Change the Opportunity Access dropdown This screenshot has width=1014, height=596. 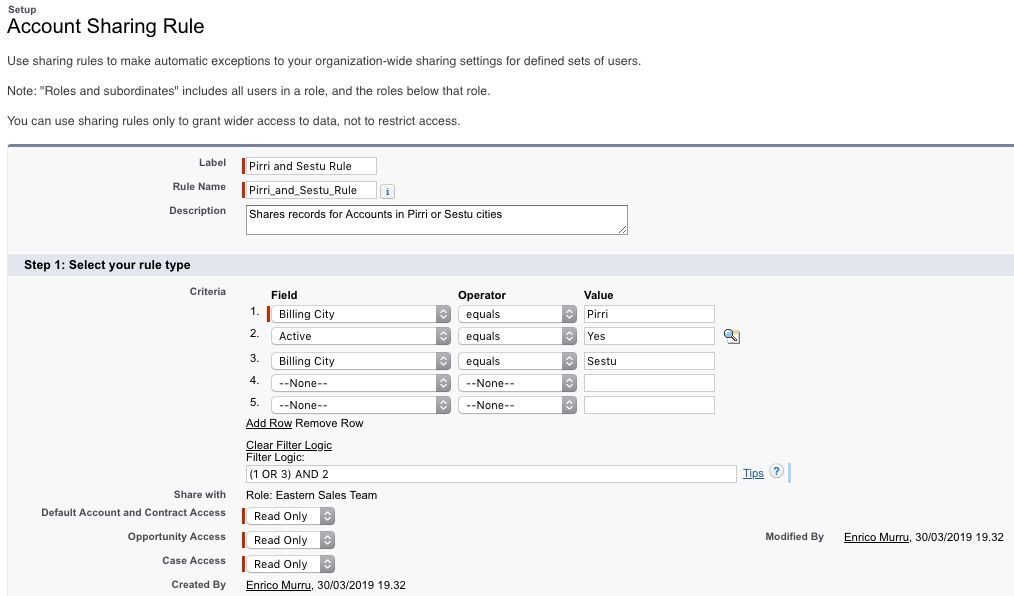pyautogui.click(x=291, y=540)
